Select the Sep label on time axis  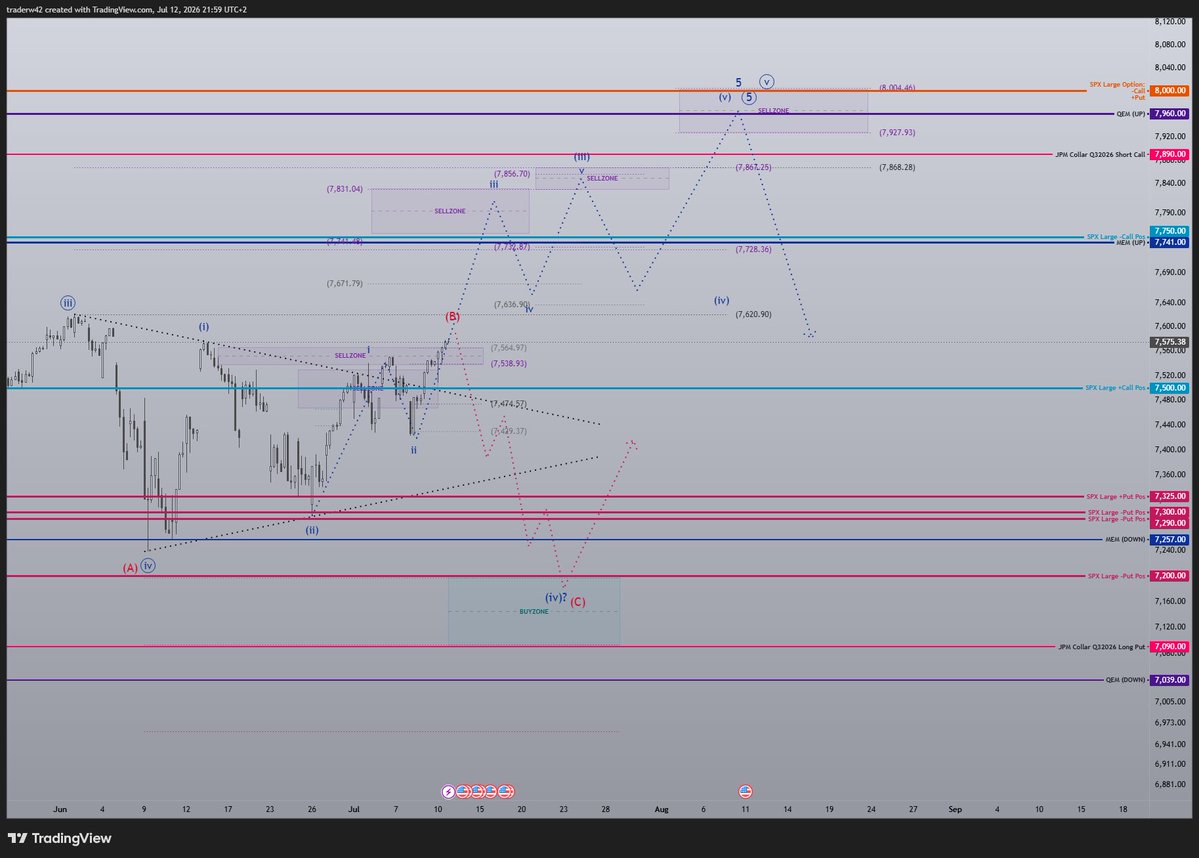click(x=955, y=809)
